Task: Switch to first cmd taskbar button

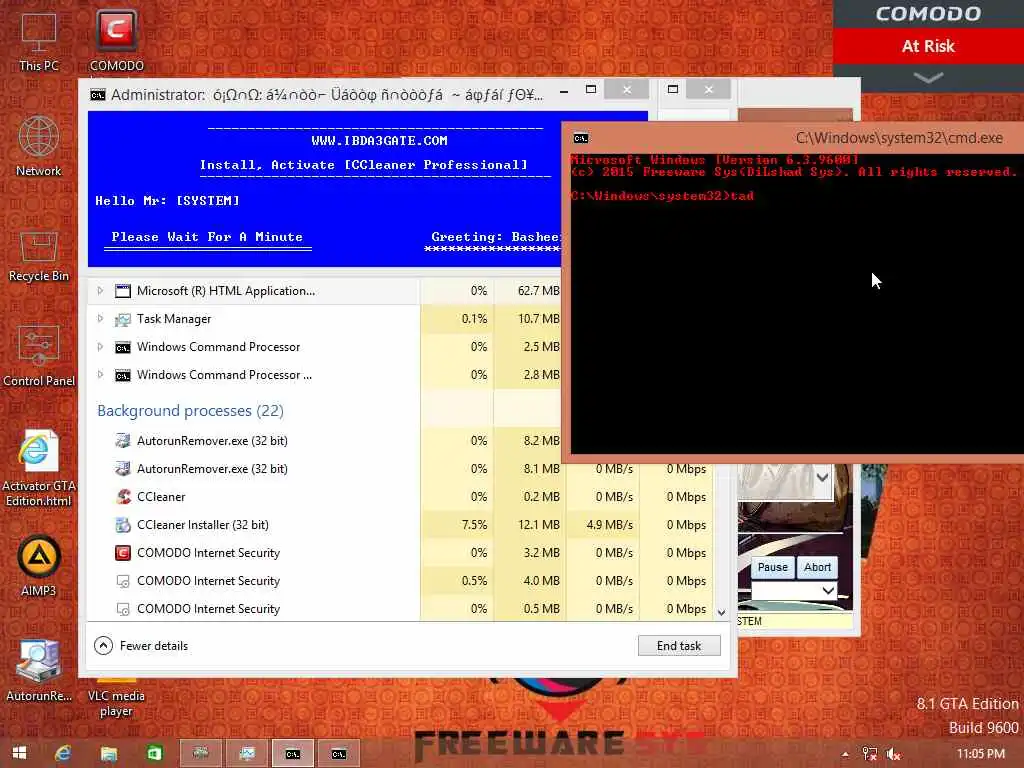Action: 293,754
